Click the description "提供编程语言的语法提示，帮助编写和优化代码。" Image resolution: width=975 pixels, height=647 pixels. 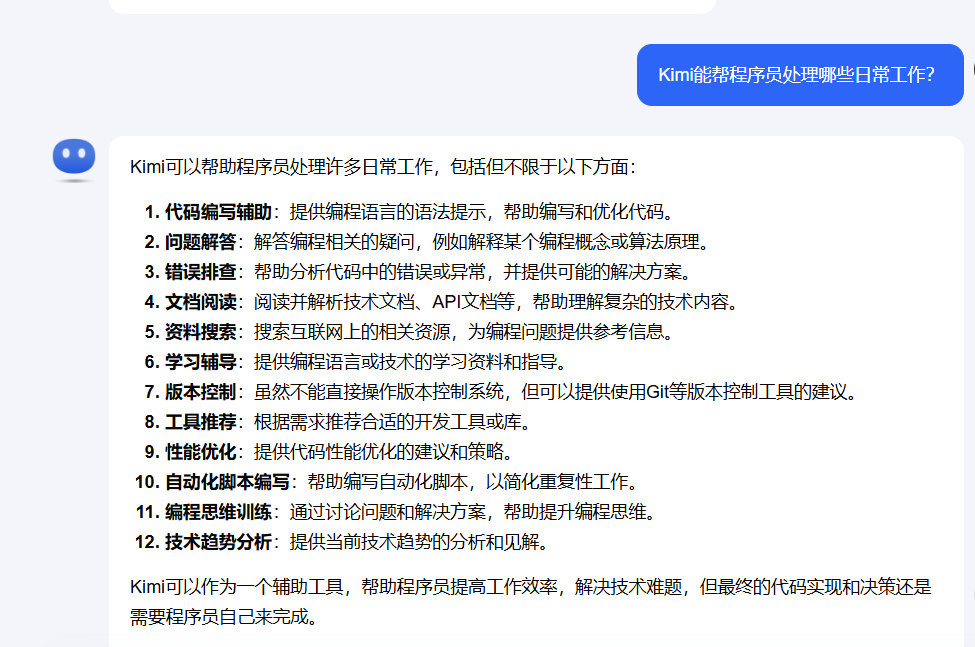click(x=483, y=212)
